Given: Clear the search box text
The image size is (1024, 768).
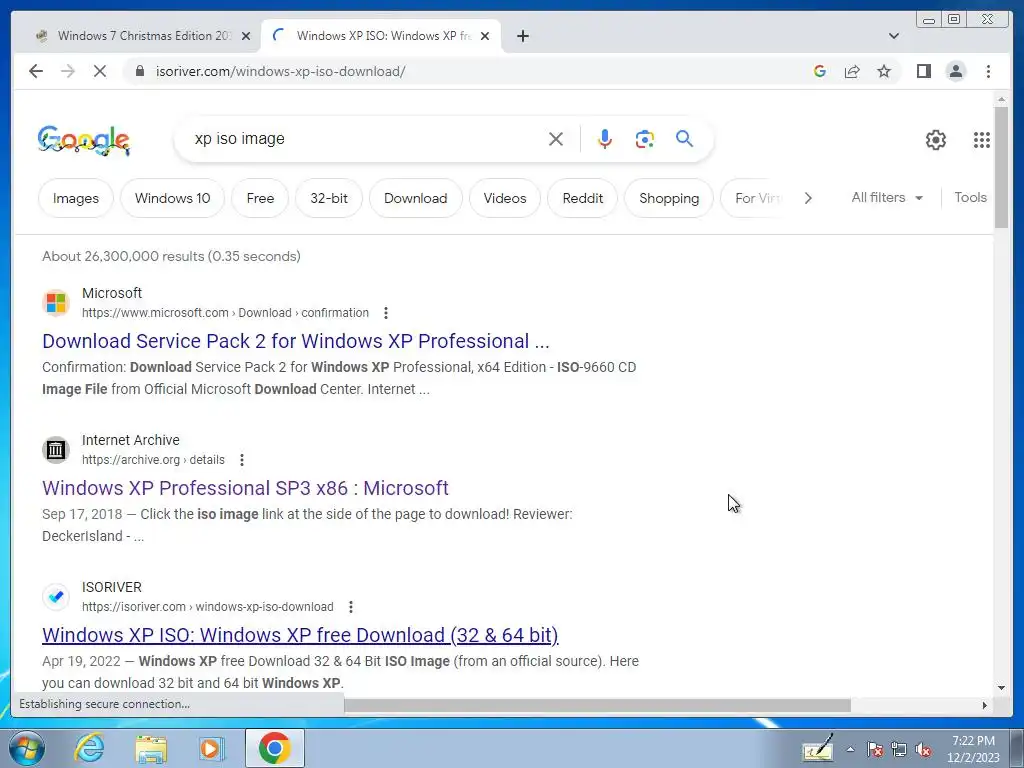Looking at the screenshot, I should (556, 138).
